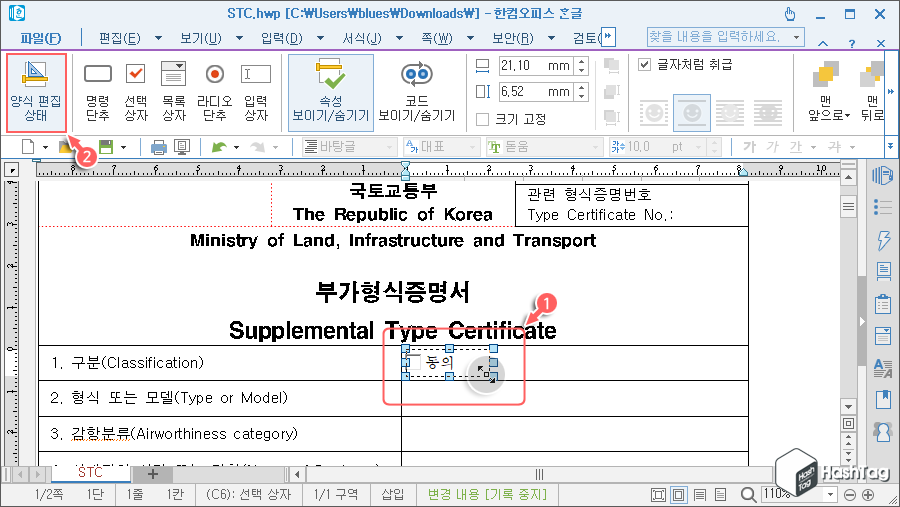Click 맨 뒤로 send to back icon

pos(871,75)
